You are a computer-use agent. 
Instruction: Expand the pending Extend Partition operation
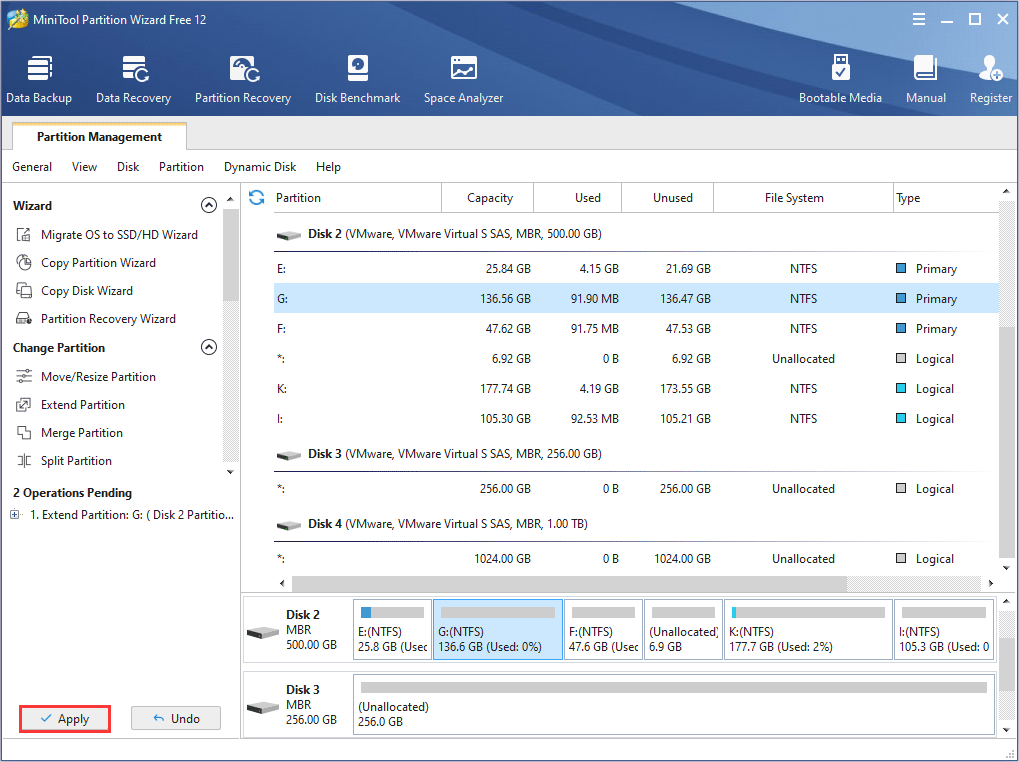15,514
